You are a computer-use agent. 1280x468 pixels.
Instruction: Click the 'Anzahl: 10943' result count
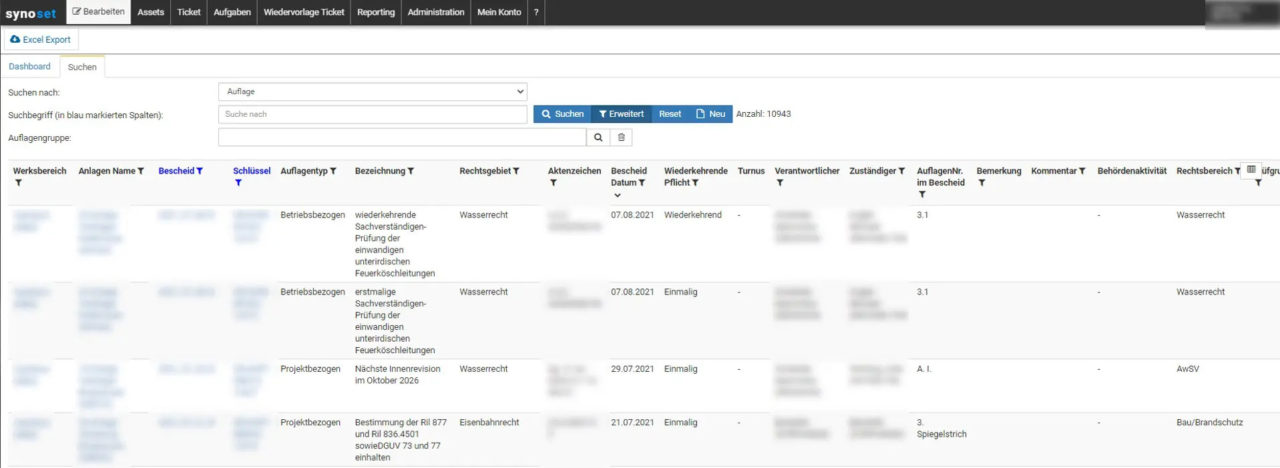coord(764,114)
